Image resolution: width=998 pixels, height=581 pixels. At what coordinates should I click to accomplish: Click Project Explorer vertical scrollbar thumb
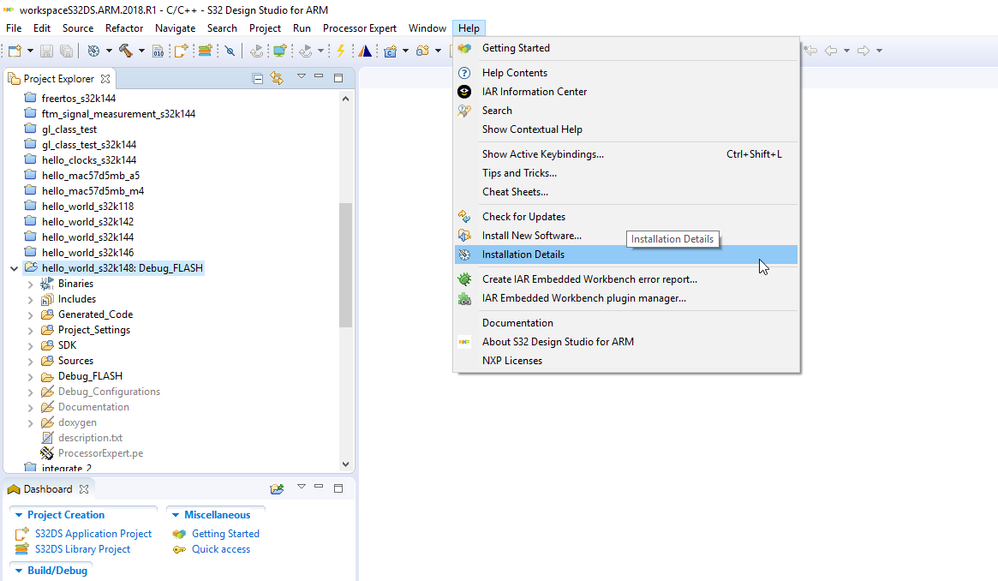(346, 265)
